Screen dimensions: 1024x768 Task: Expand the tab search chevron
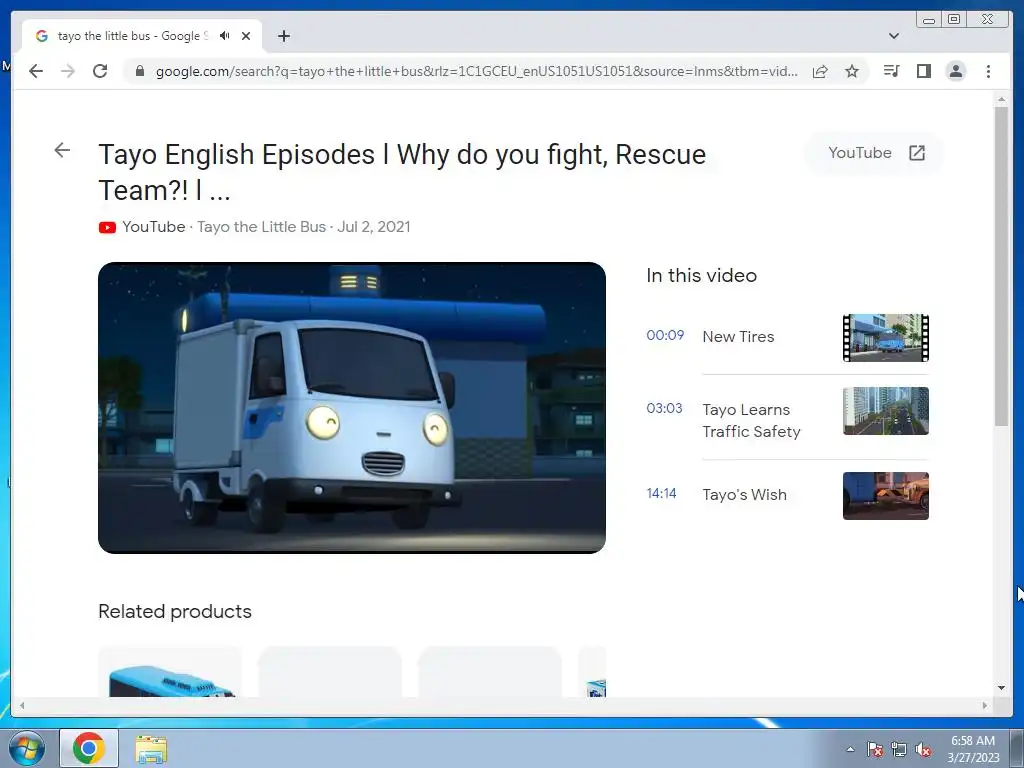click(x=894, y=36)
